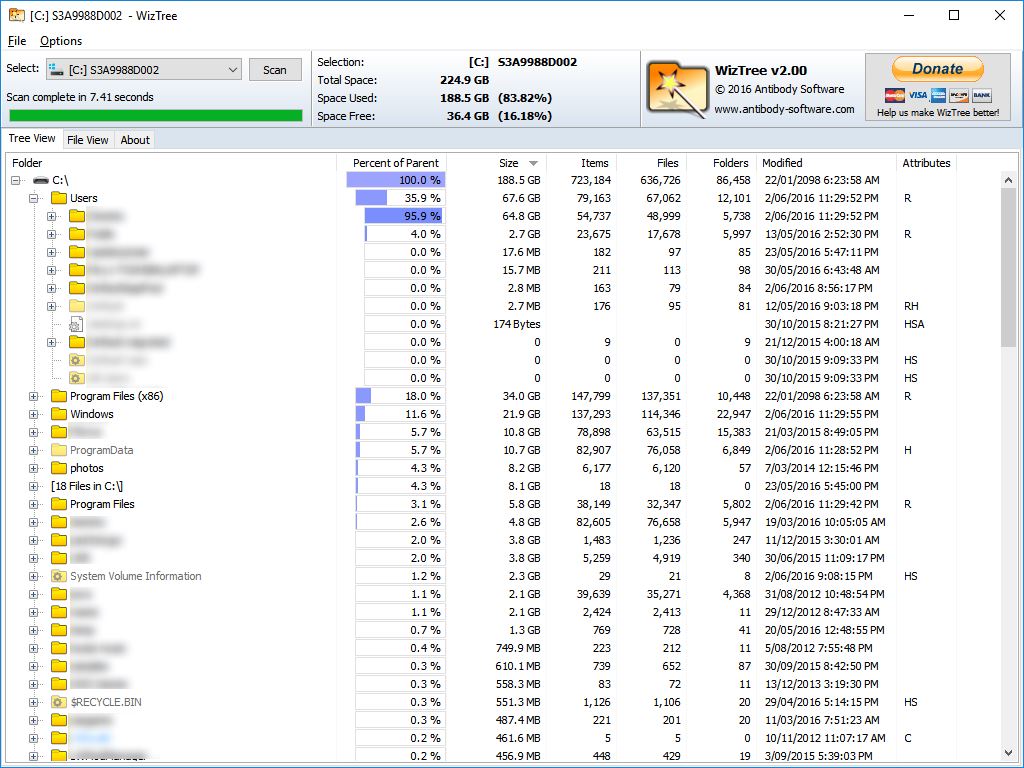The image size is (1024, 768).
Task: Click the BANK payment icon
Action: tap(982, 95)
